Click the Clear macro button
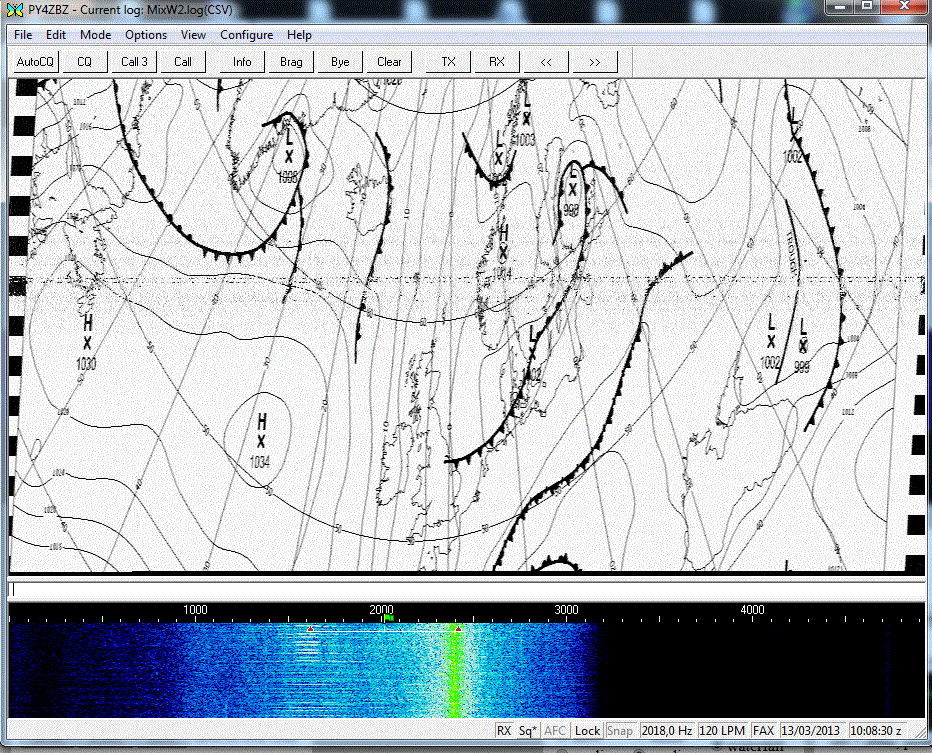 [x=389, y=62]
